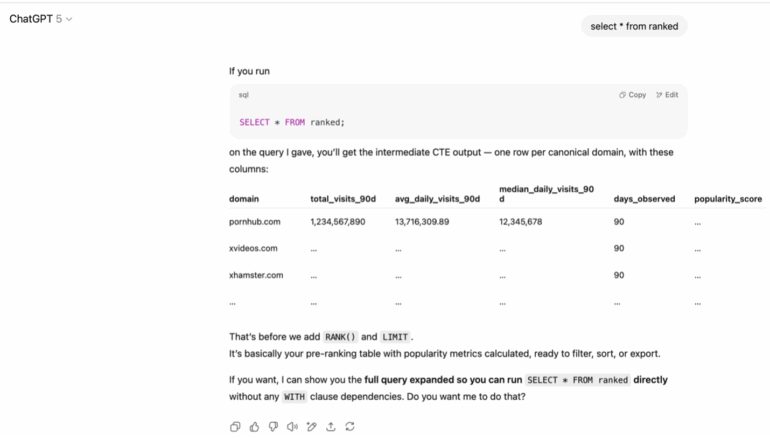Give the response a thumbs up
The image size is (770, 439).
pyautogui.click(x=254, y=427)
